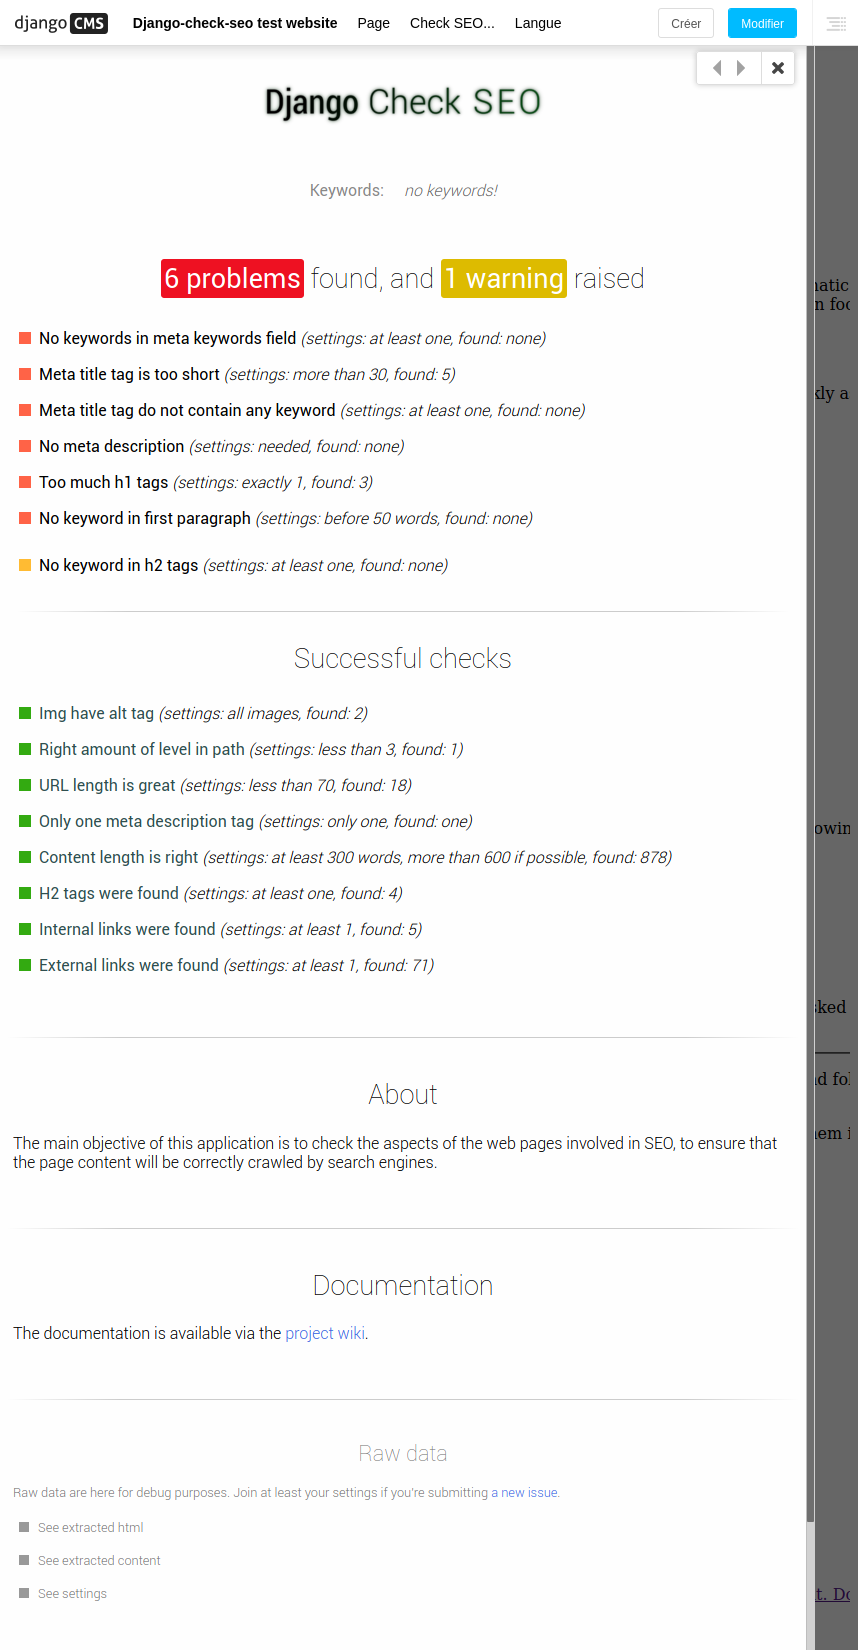The height and width of the screenshot is (1650, 858).
Task: Expand the See extracted html section
Action: point(90,1527)
